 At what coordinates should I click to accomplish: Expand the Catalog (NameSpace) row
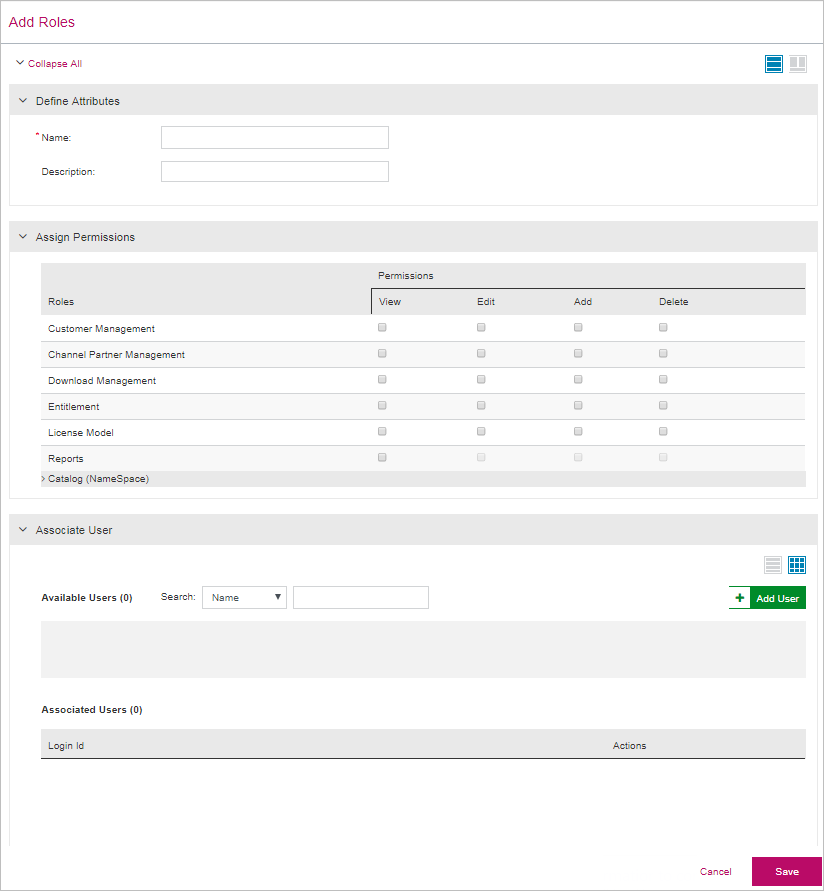[x=44, y=479]
